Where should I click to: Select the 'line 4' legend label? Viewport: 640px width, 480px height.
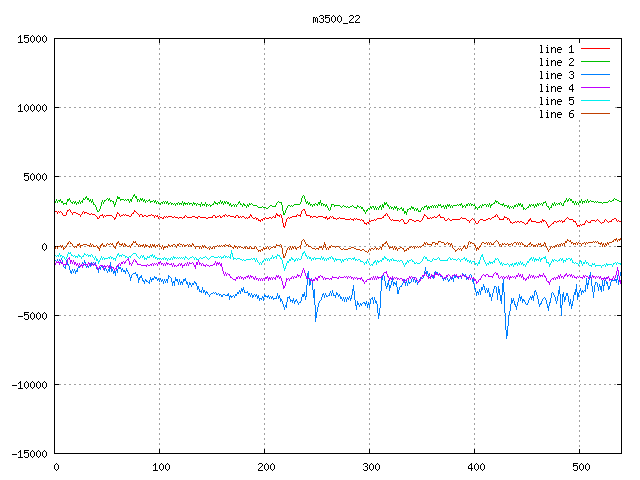pyautogui.click(x=557, y=88)
